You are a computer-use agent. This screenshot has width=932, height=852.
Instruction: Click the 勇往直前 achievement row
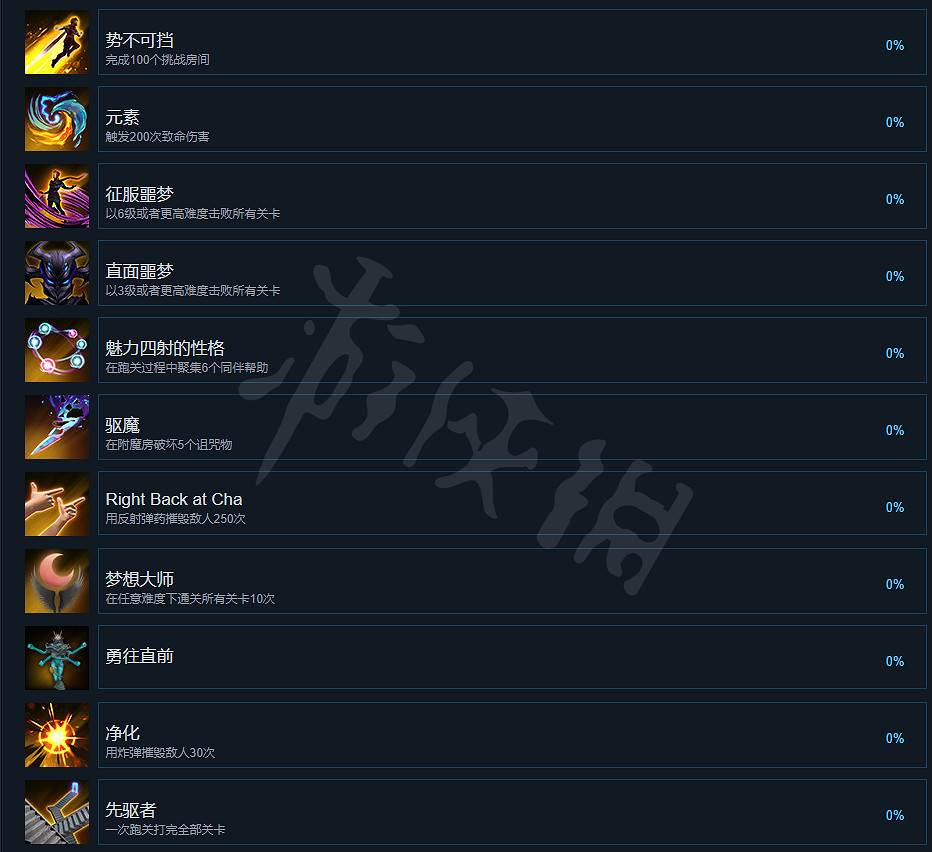pyautogui.click(x=512, y=658)
